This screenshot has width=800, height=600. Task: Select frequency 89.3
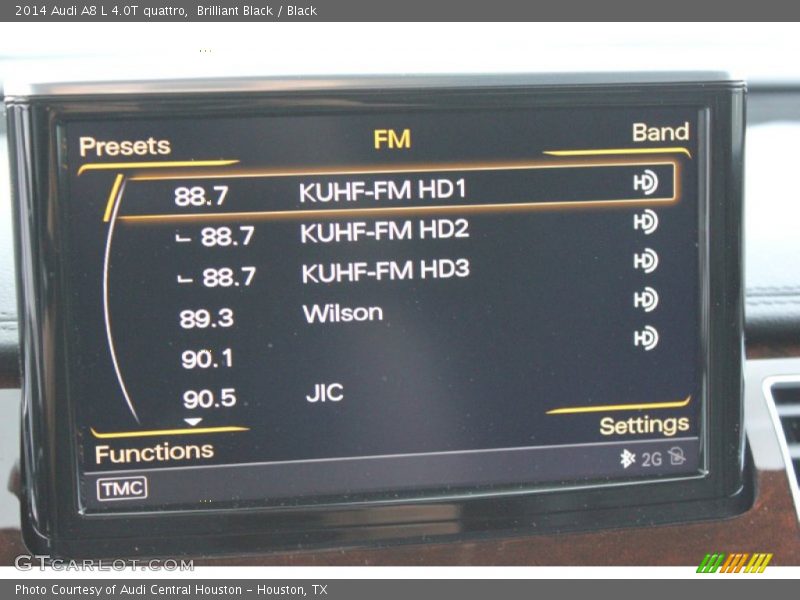[x=207, y=318]
